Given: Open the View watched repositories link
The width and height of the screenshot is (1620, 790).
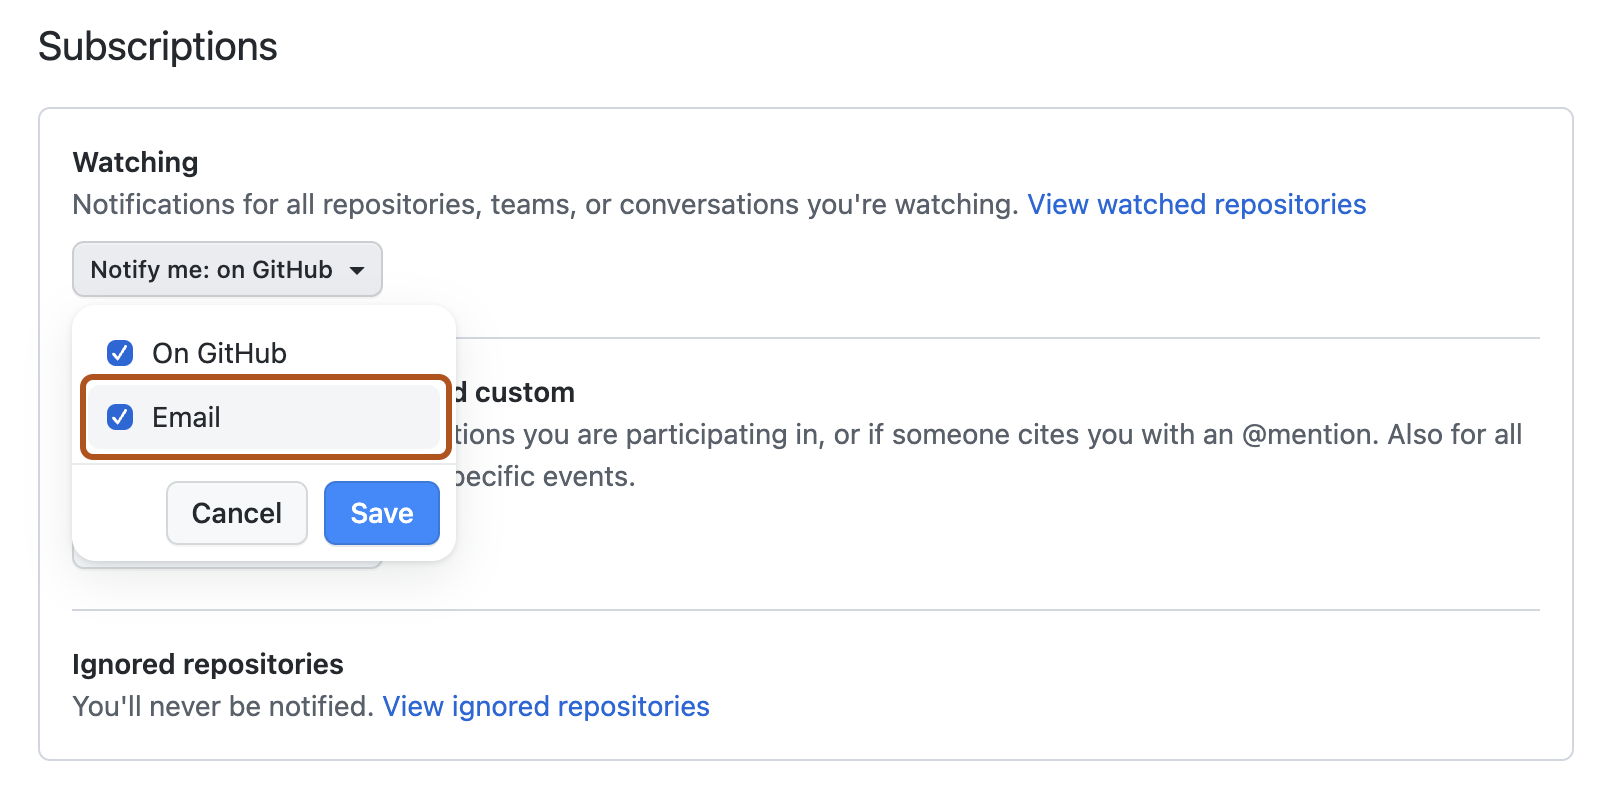Looking at the screenshot, I should tap(1196, 204).
